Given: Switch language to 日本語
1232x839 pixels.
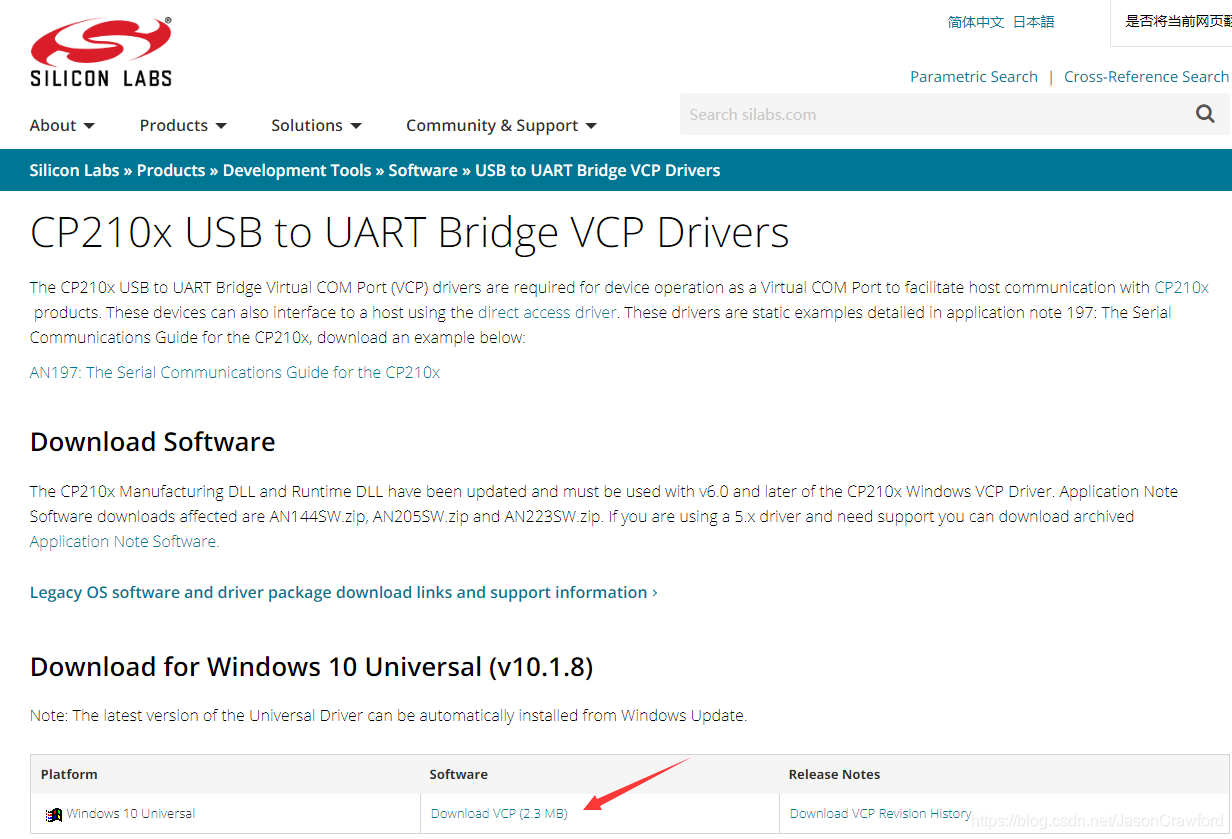Looking at the screenshot, I should 1033,22.
